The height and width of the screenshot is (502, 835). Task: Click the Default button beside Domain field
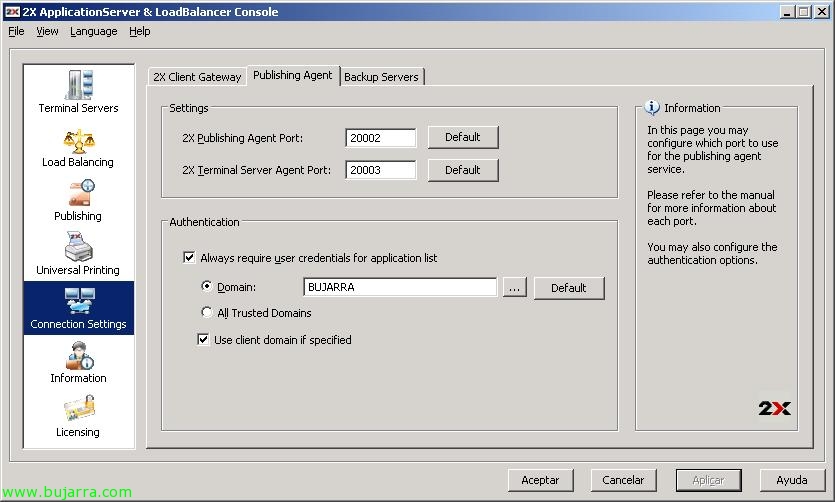pyautogui.click(x=569, y=288)
